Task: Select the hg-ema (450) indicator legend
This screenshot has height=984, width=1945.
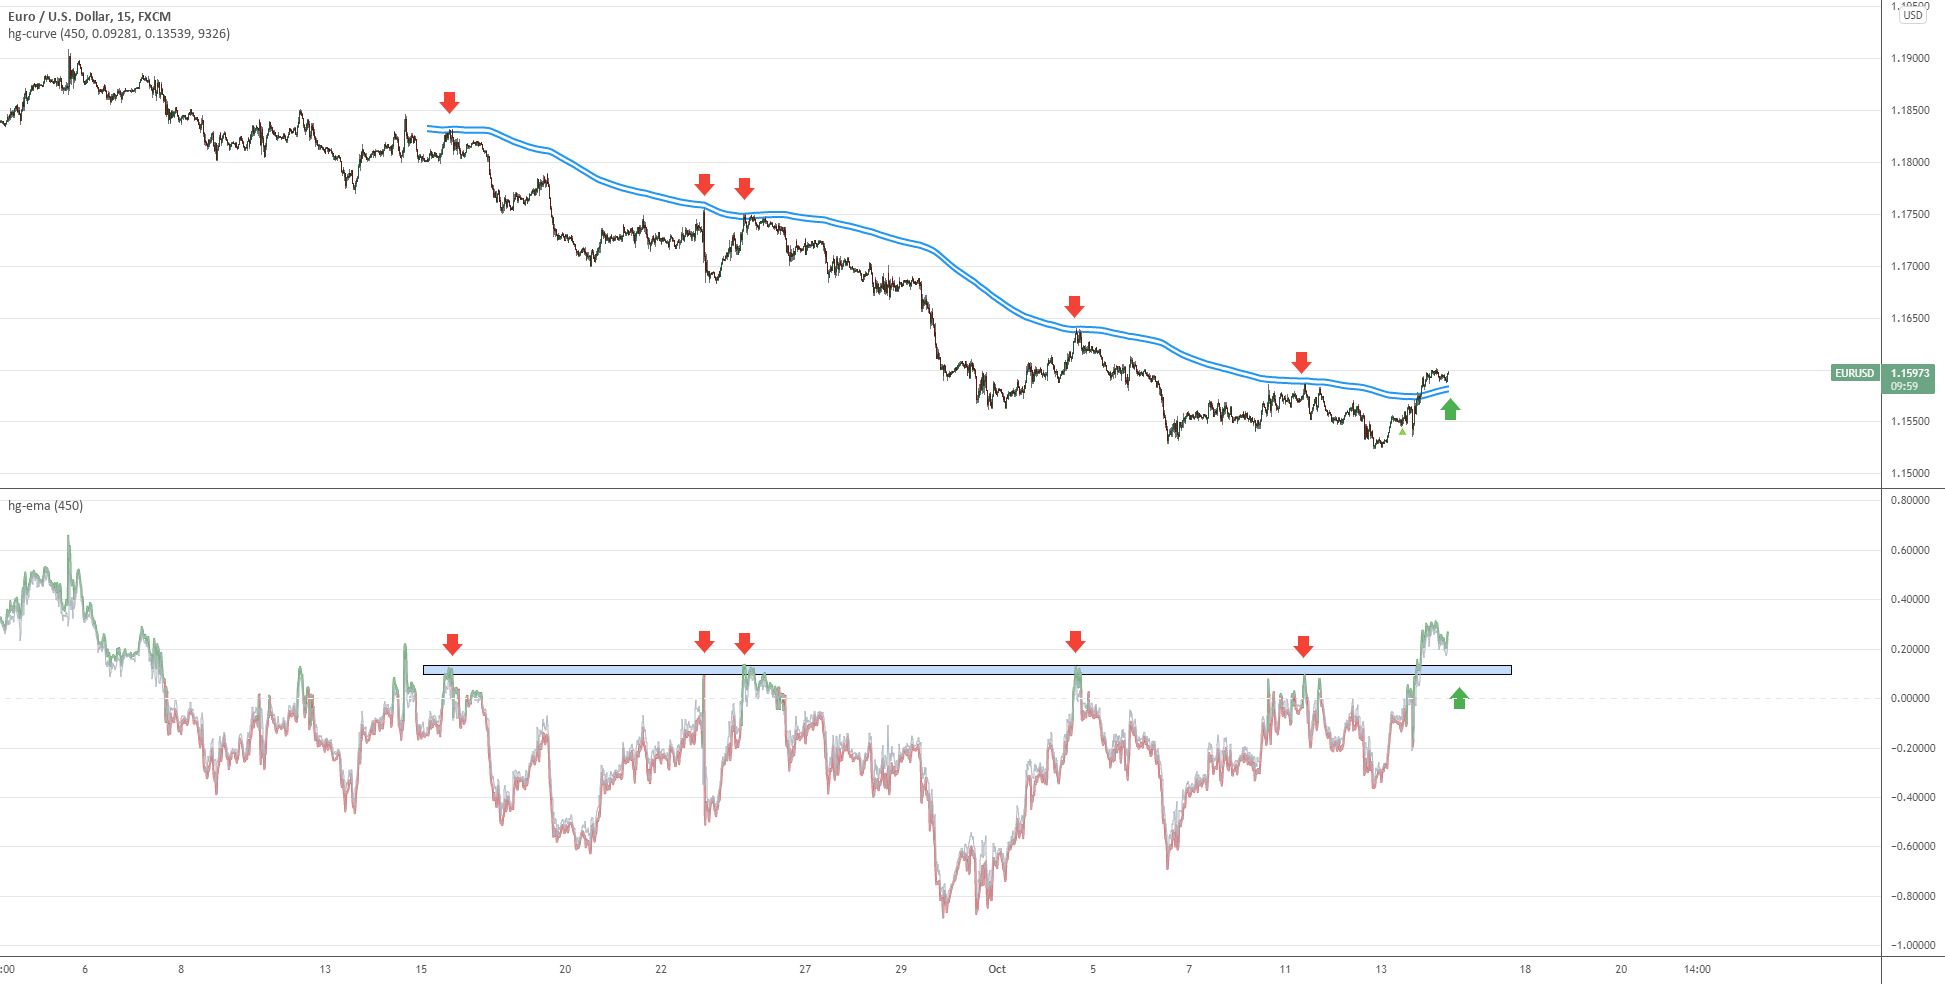Action: point(46,505)
